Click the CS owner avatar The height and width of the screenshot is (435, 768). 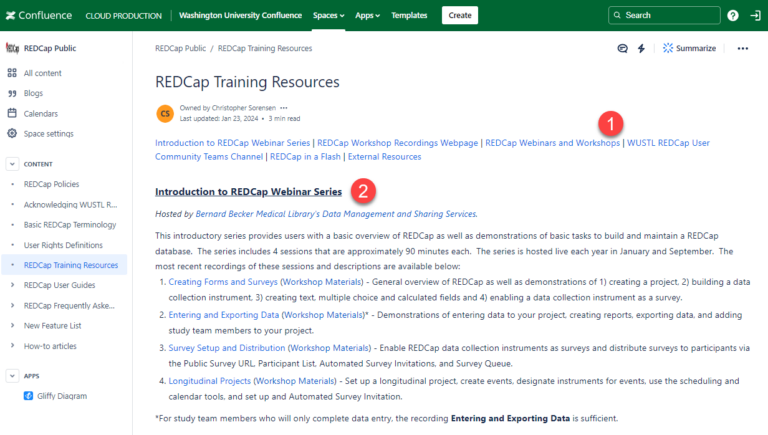(x=165, y=113)
